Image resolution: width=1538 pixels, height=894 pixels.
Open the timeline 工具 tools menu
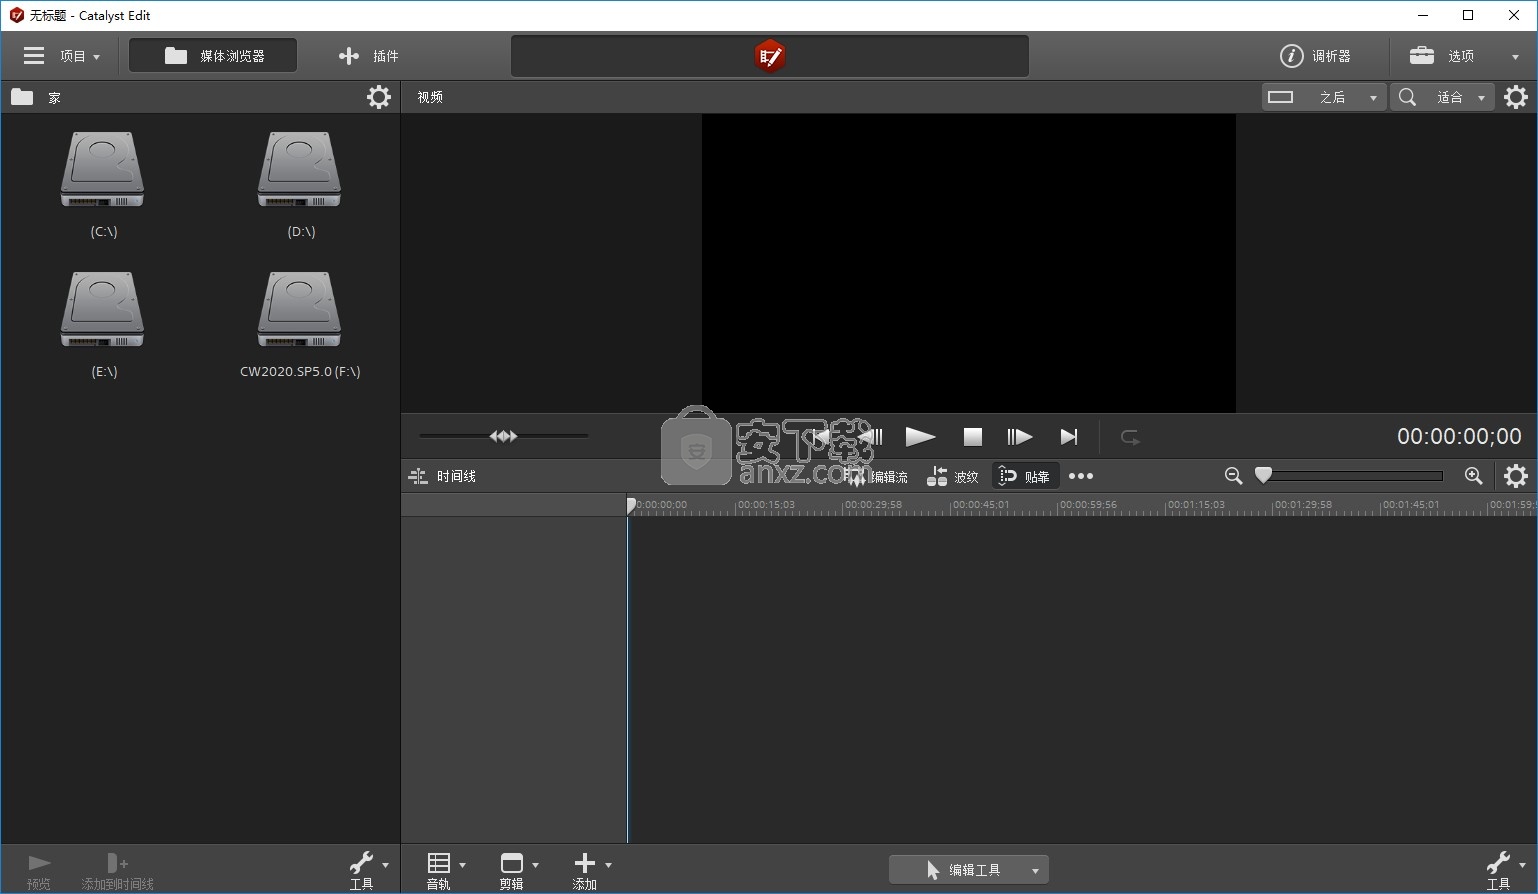[x=1504, y=870]
